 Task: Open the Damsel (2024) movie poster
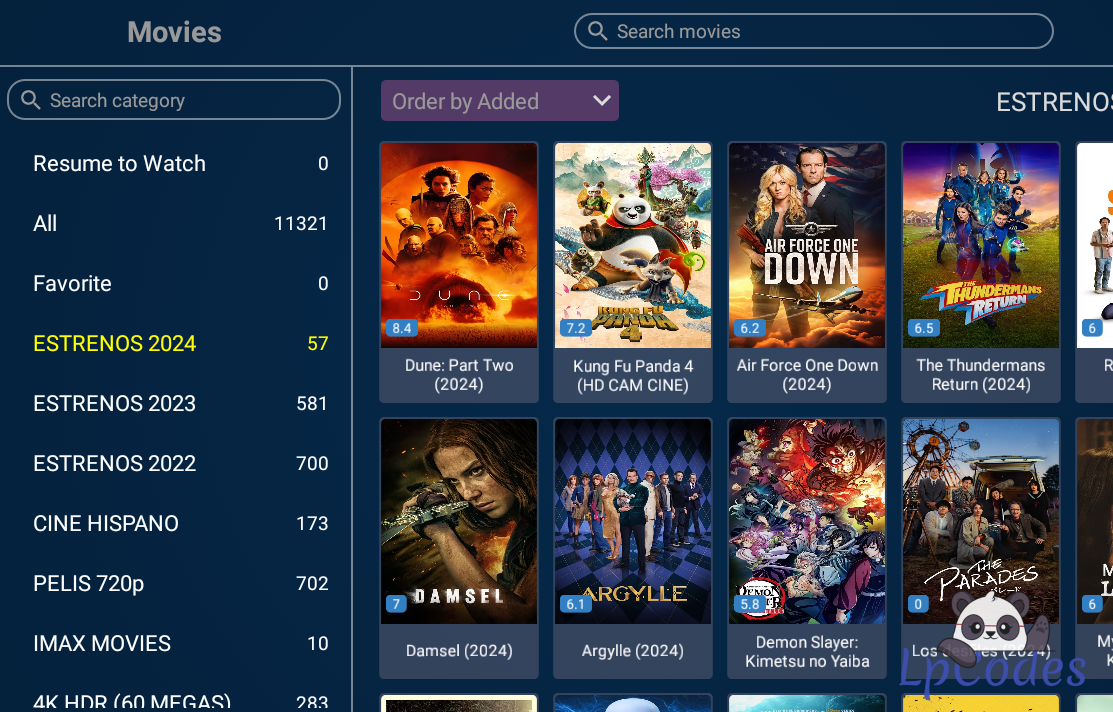coord(459,521)
